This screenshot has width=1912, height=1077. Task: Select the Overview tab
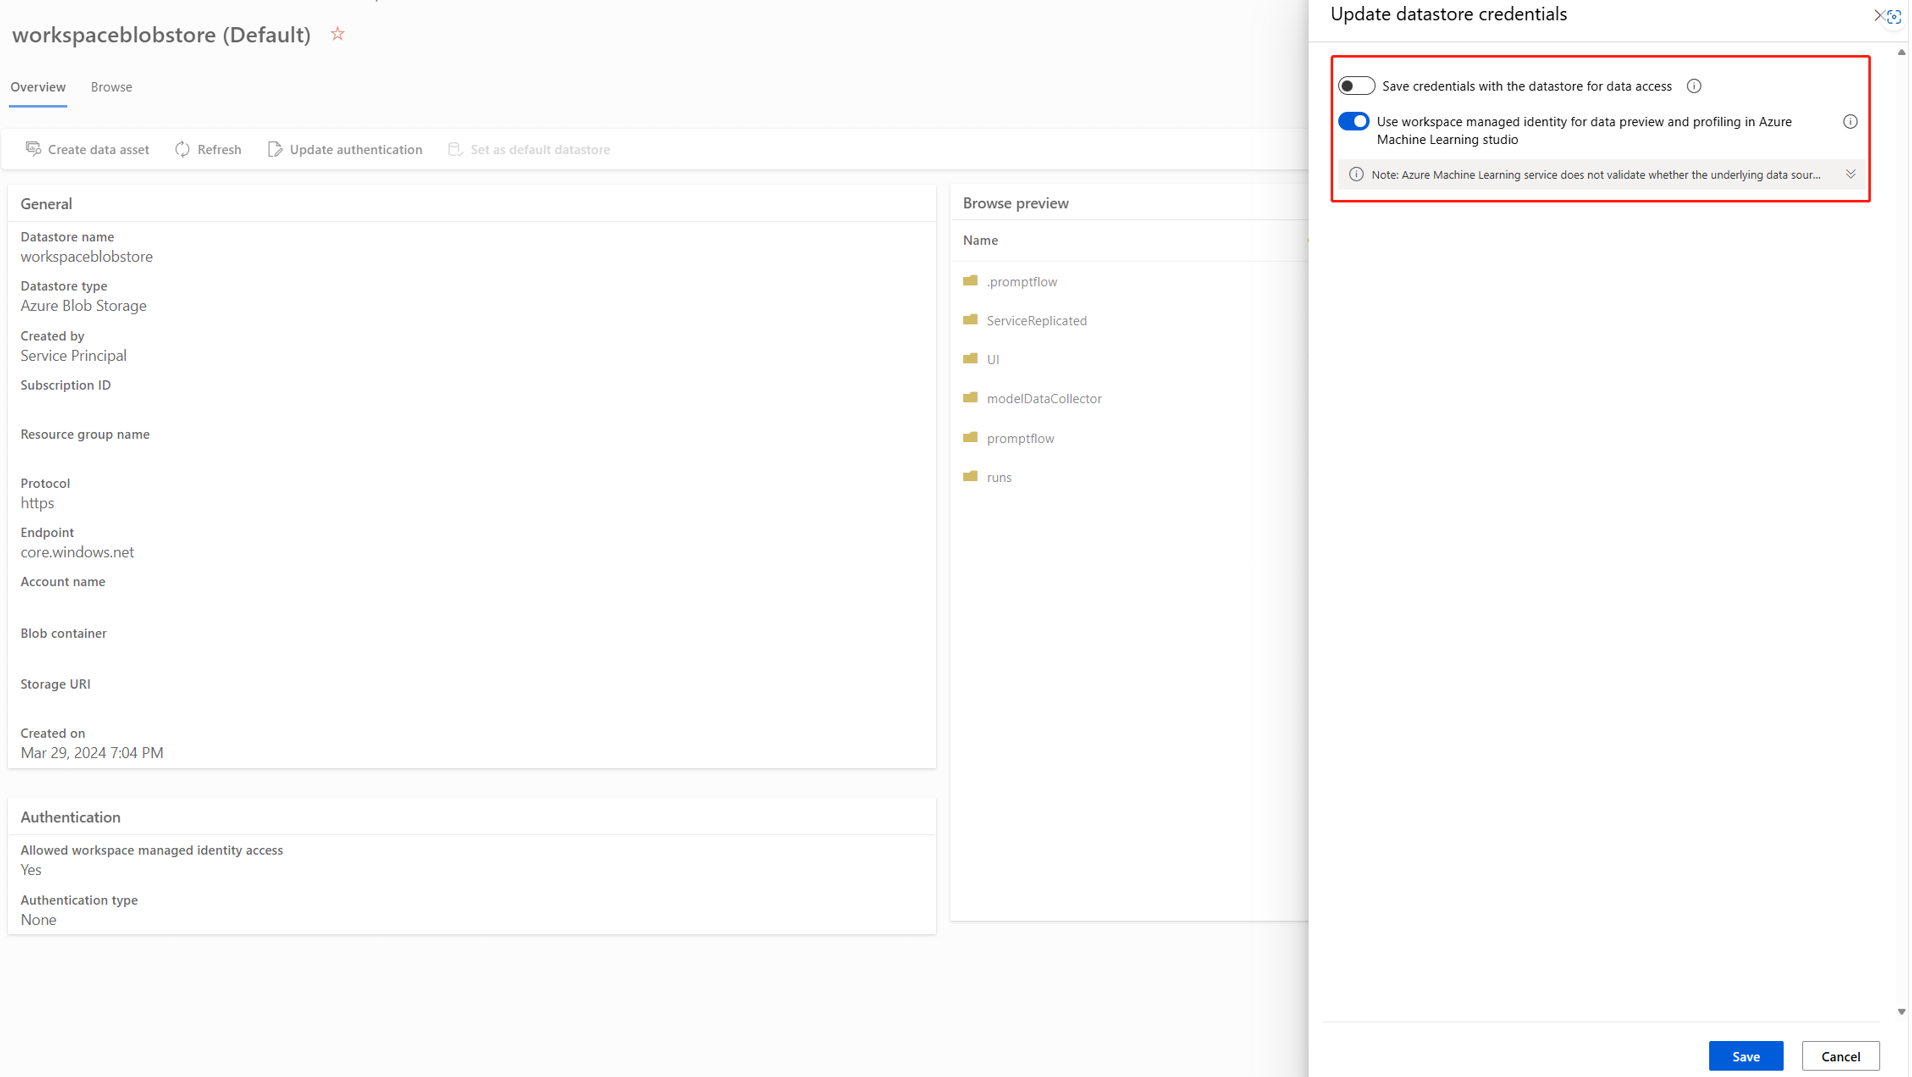point(38,87)
